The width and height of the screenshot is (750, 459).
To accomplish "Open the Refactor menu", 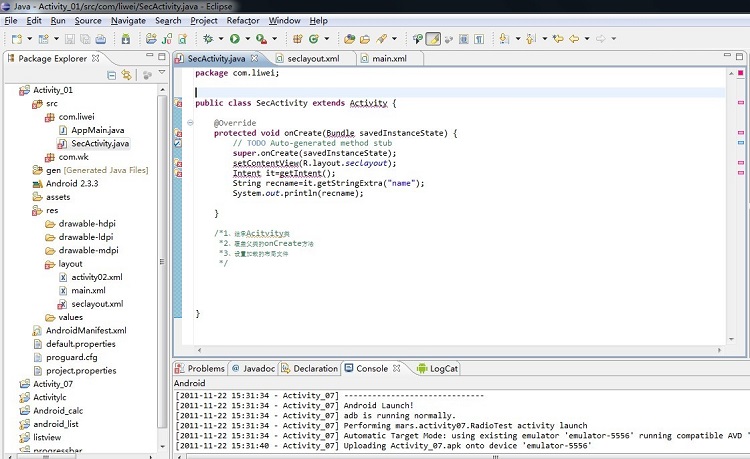I will (243, 20).
